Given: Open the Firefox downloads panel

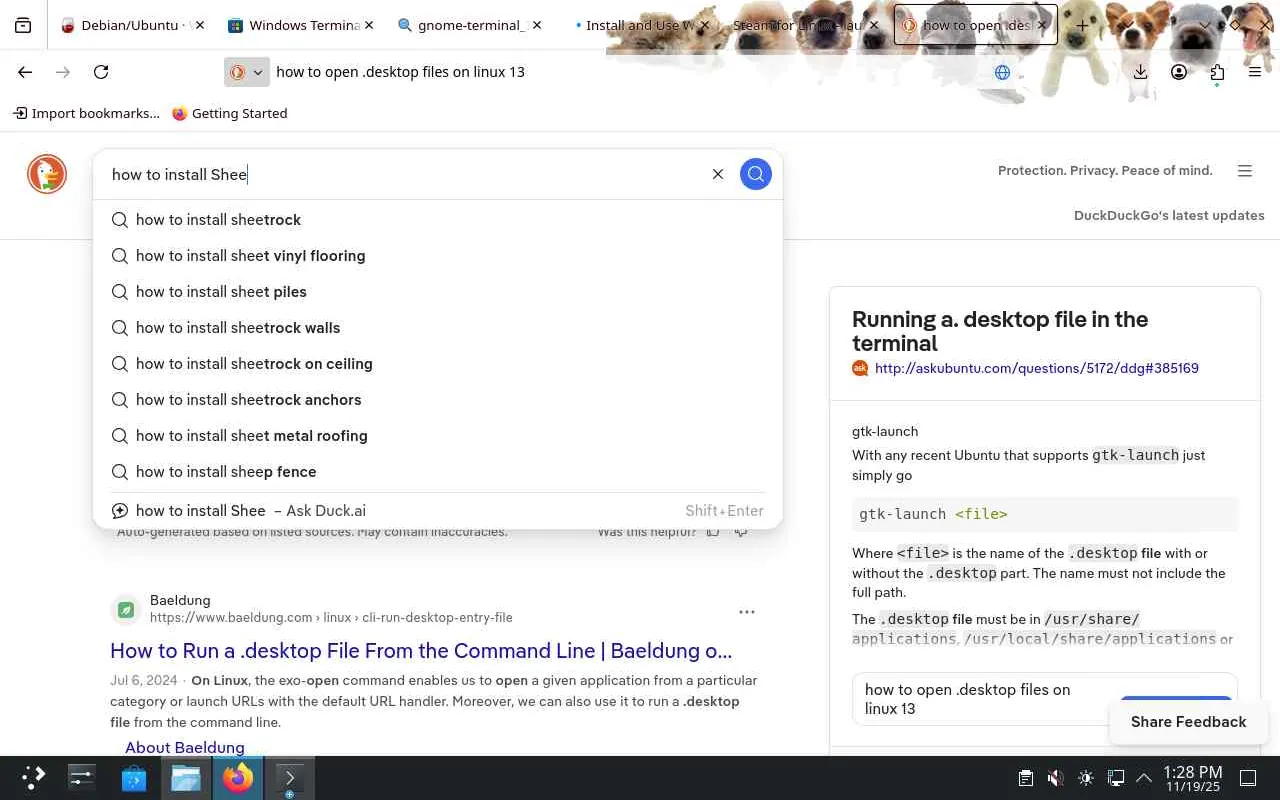Looking at the screenshot, I should click(1141, 72).
